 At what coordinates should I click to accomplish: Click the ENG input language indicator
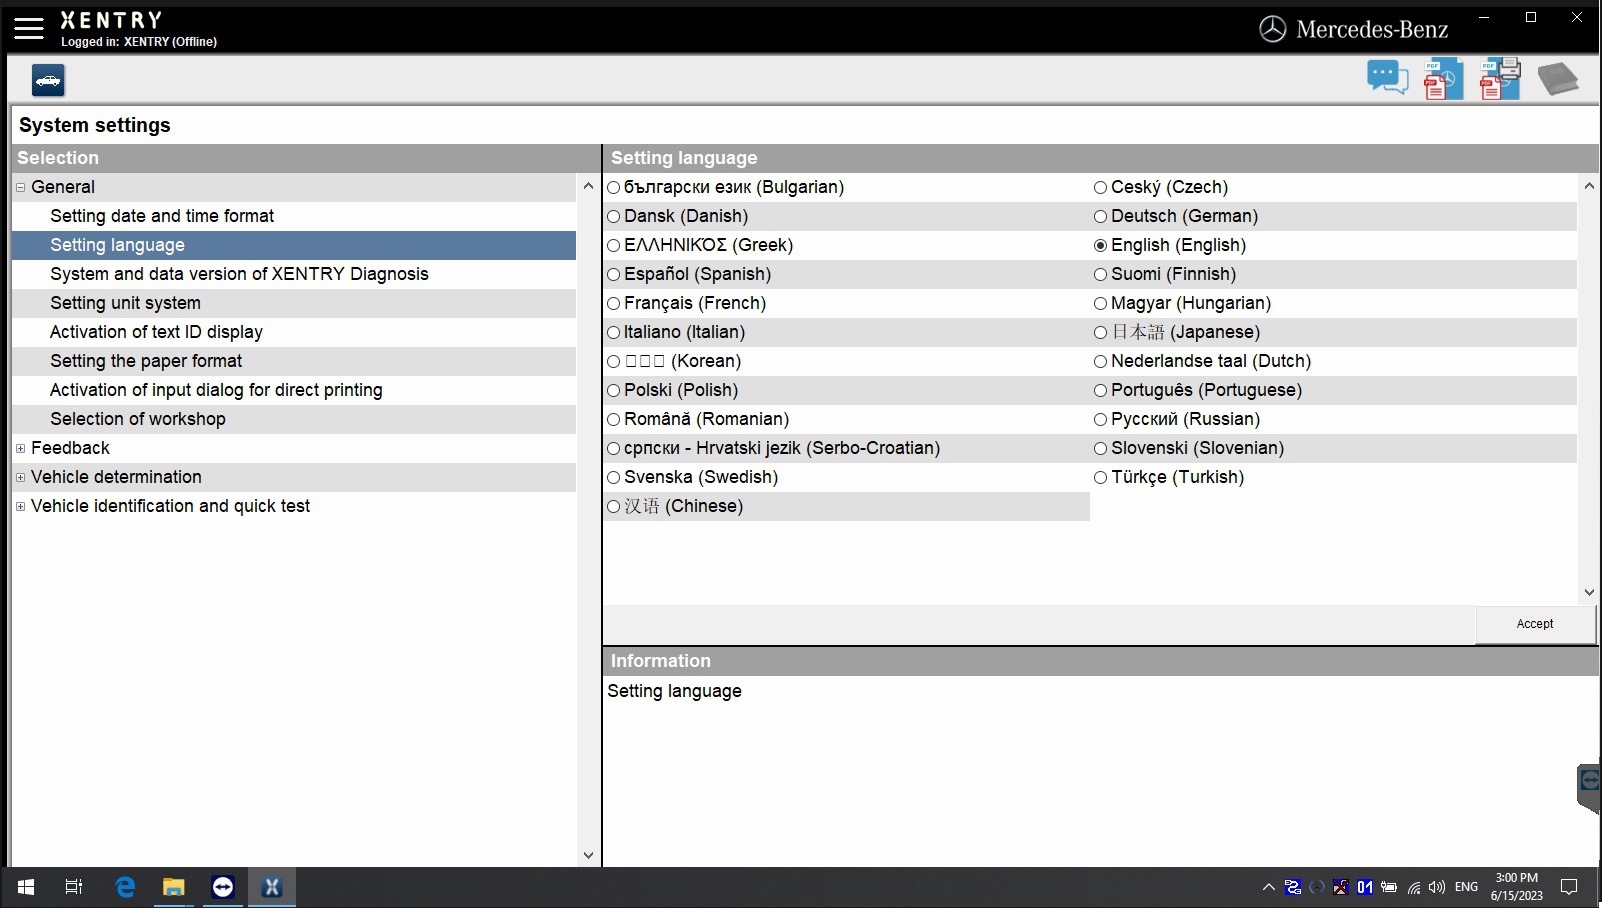(x=1466, y=887)
